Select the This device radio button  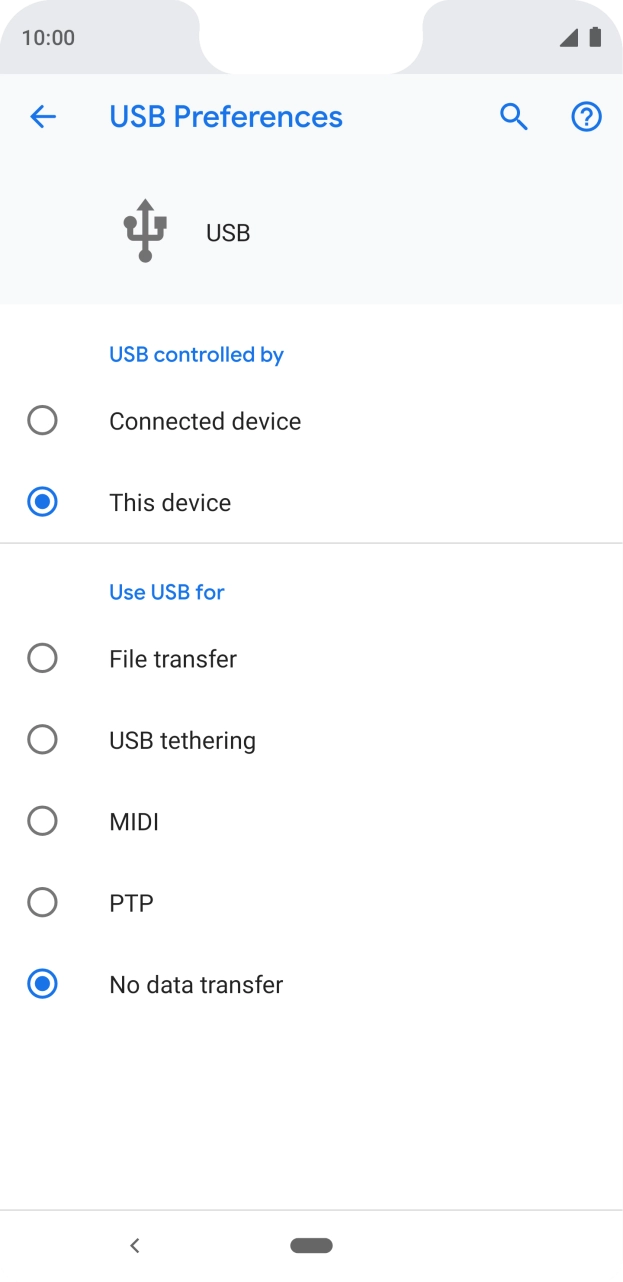tap(42, 502)
